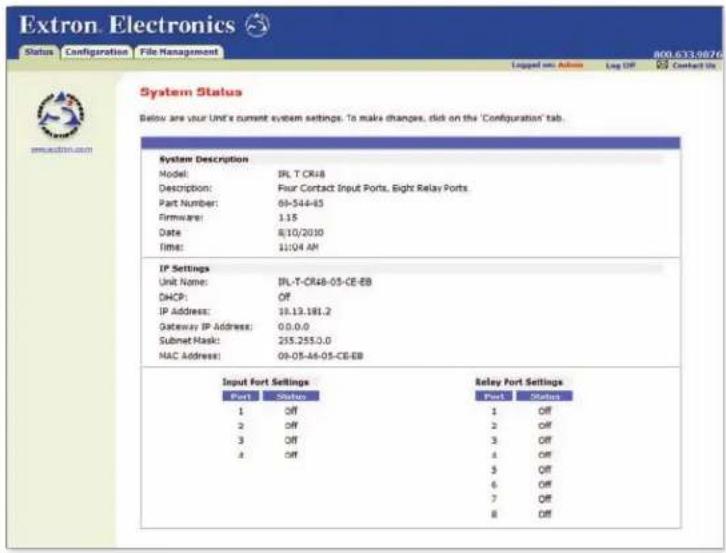Click Input Port 1 status Off

291,411
